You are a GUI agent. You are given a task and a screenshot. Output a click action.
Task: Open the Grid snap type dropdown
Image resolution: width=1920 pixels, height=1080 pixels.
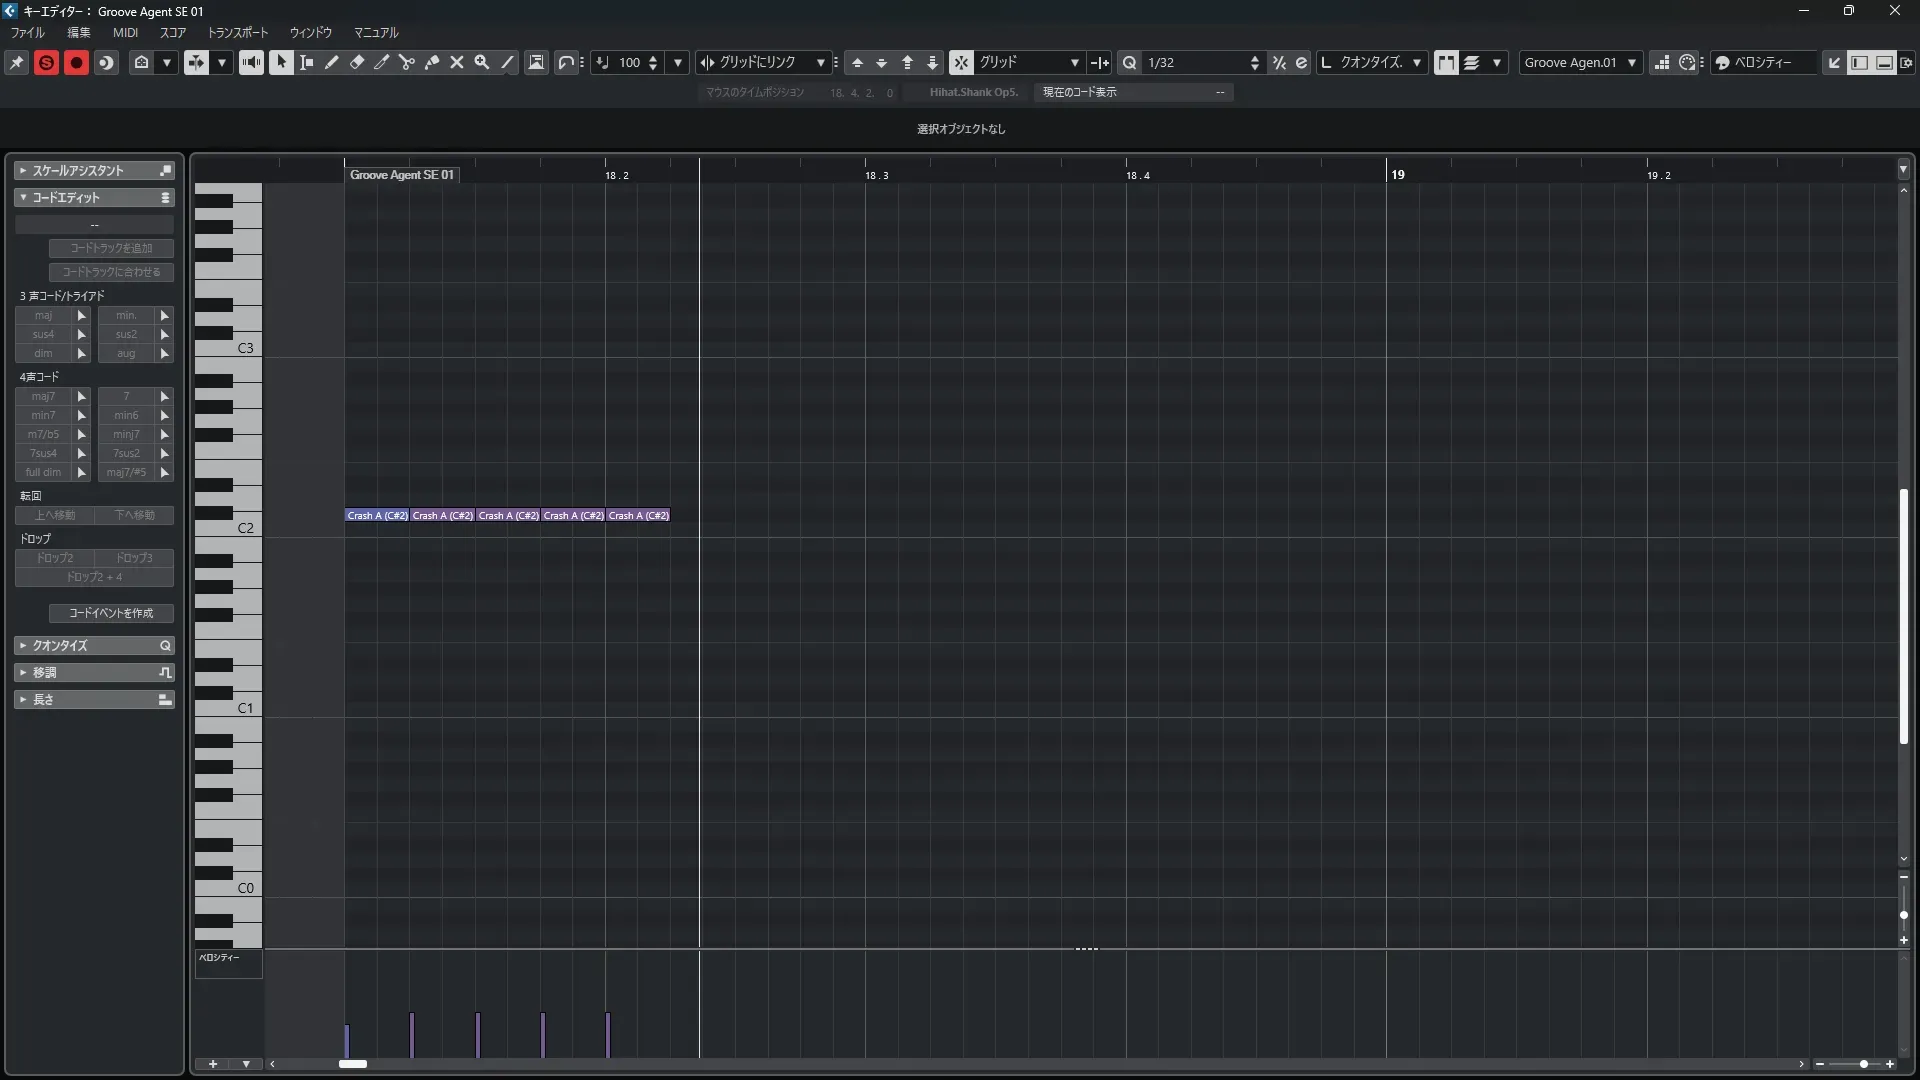coord(1028,62)
